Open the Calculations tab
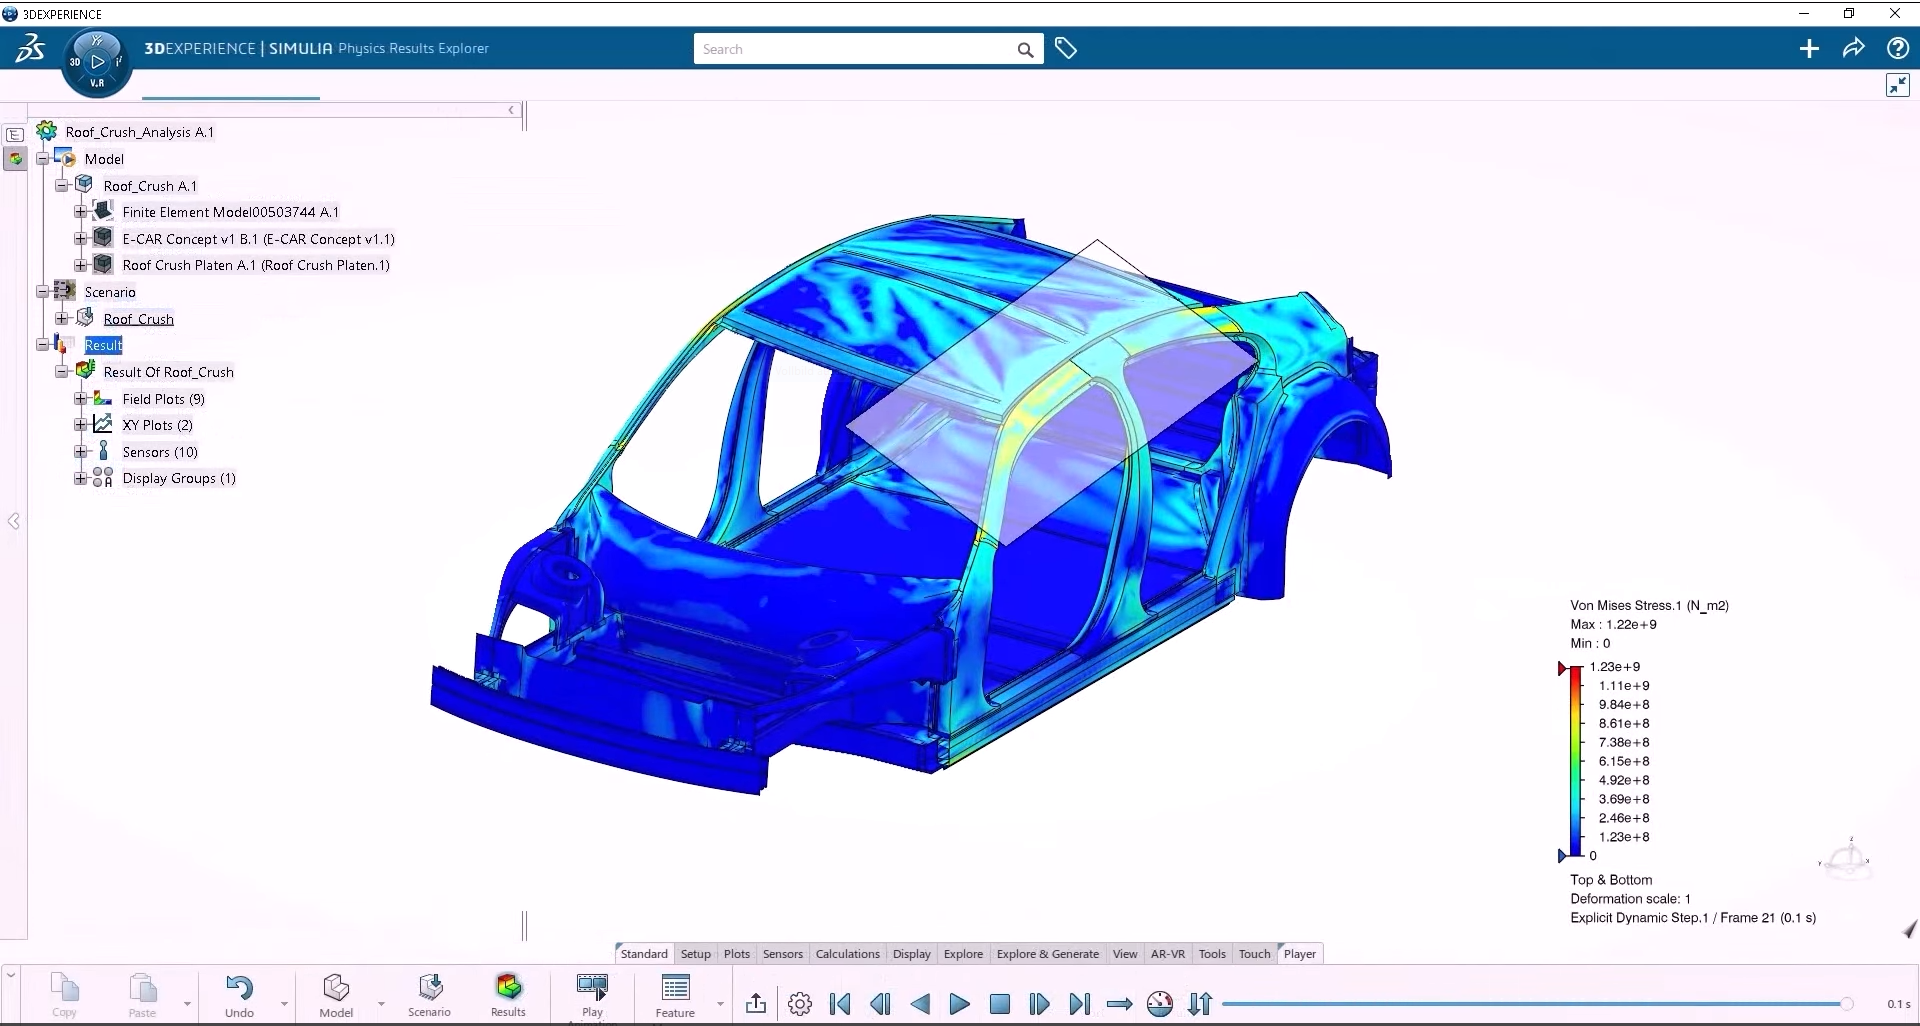This screenshot has width=1920, height=1026. [847, 954]
